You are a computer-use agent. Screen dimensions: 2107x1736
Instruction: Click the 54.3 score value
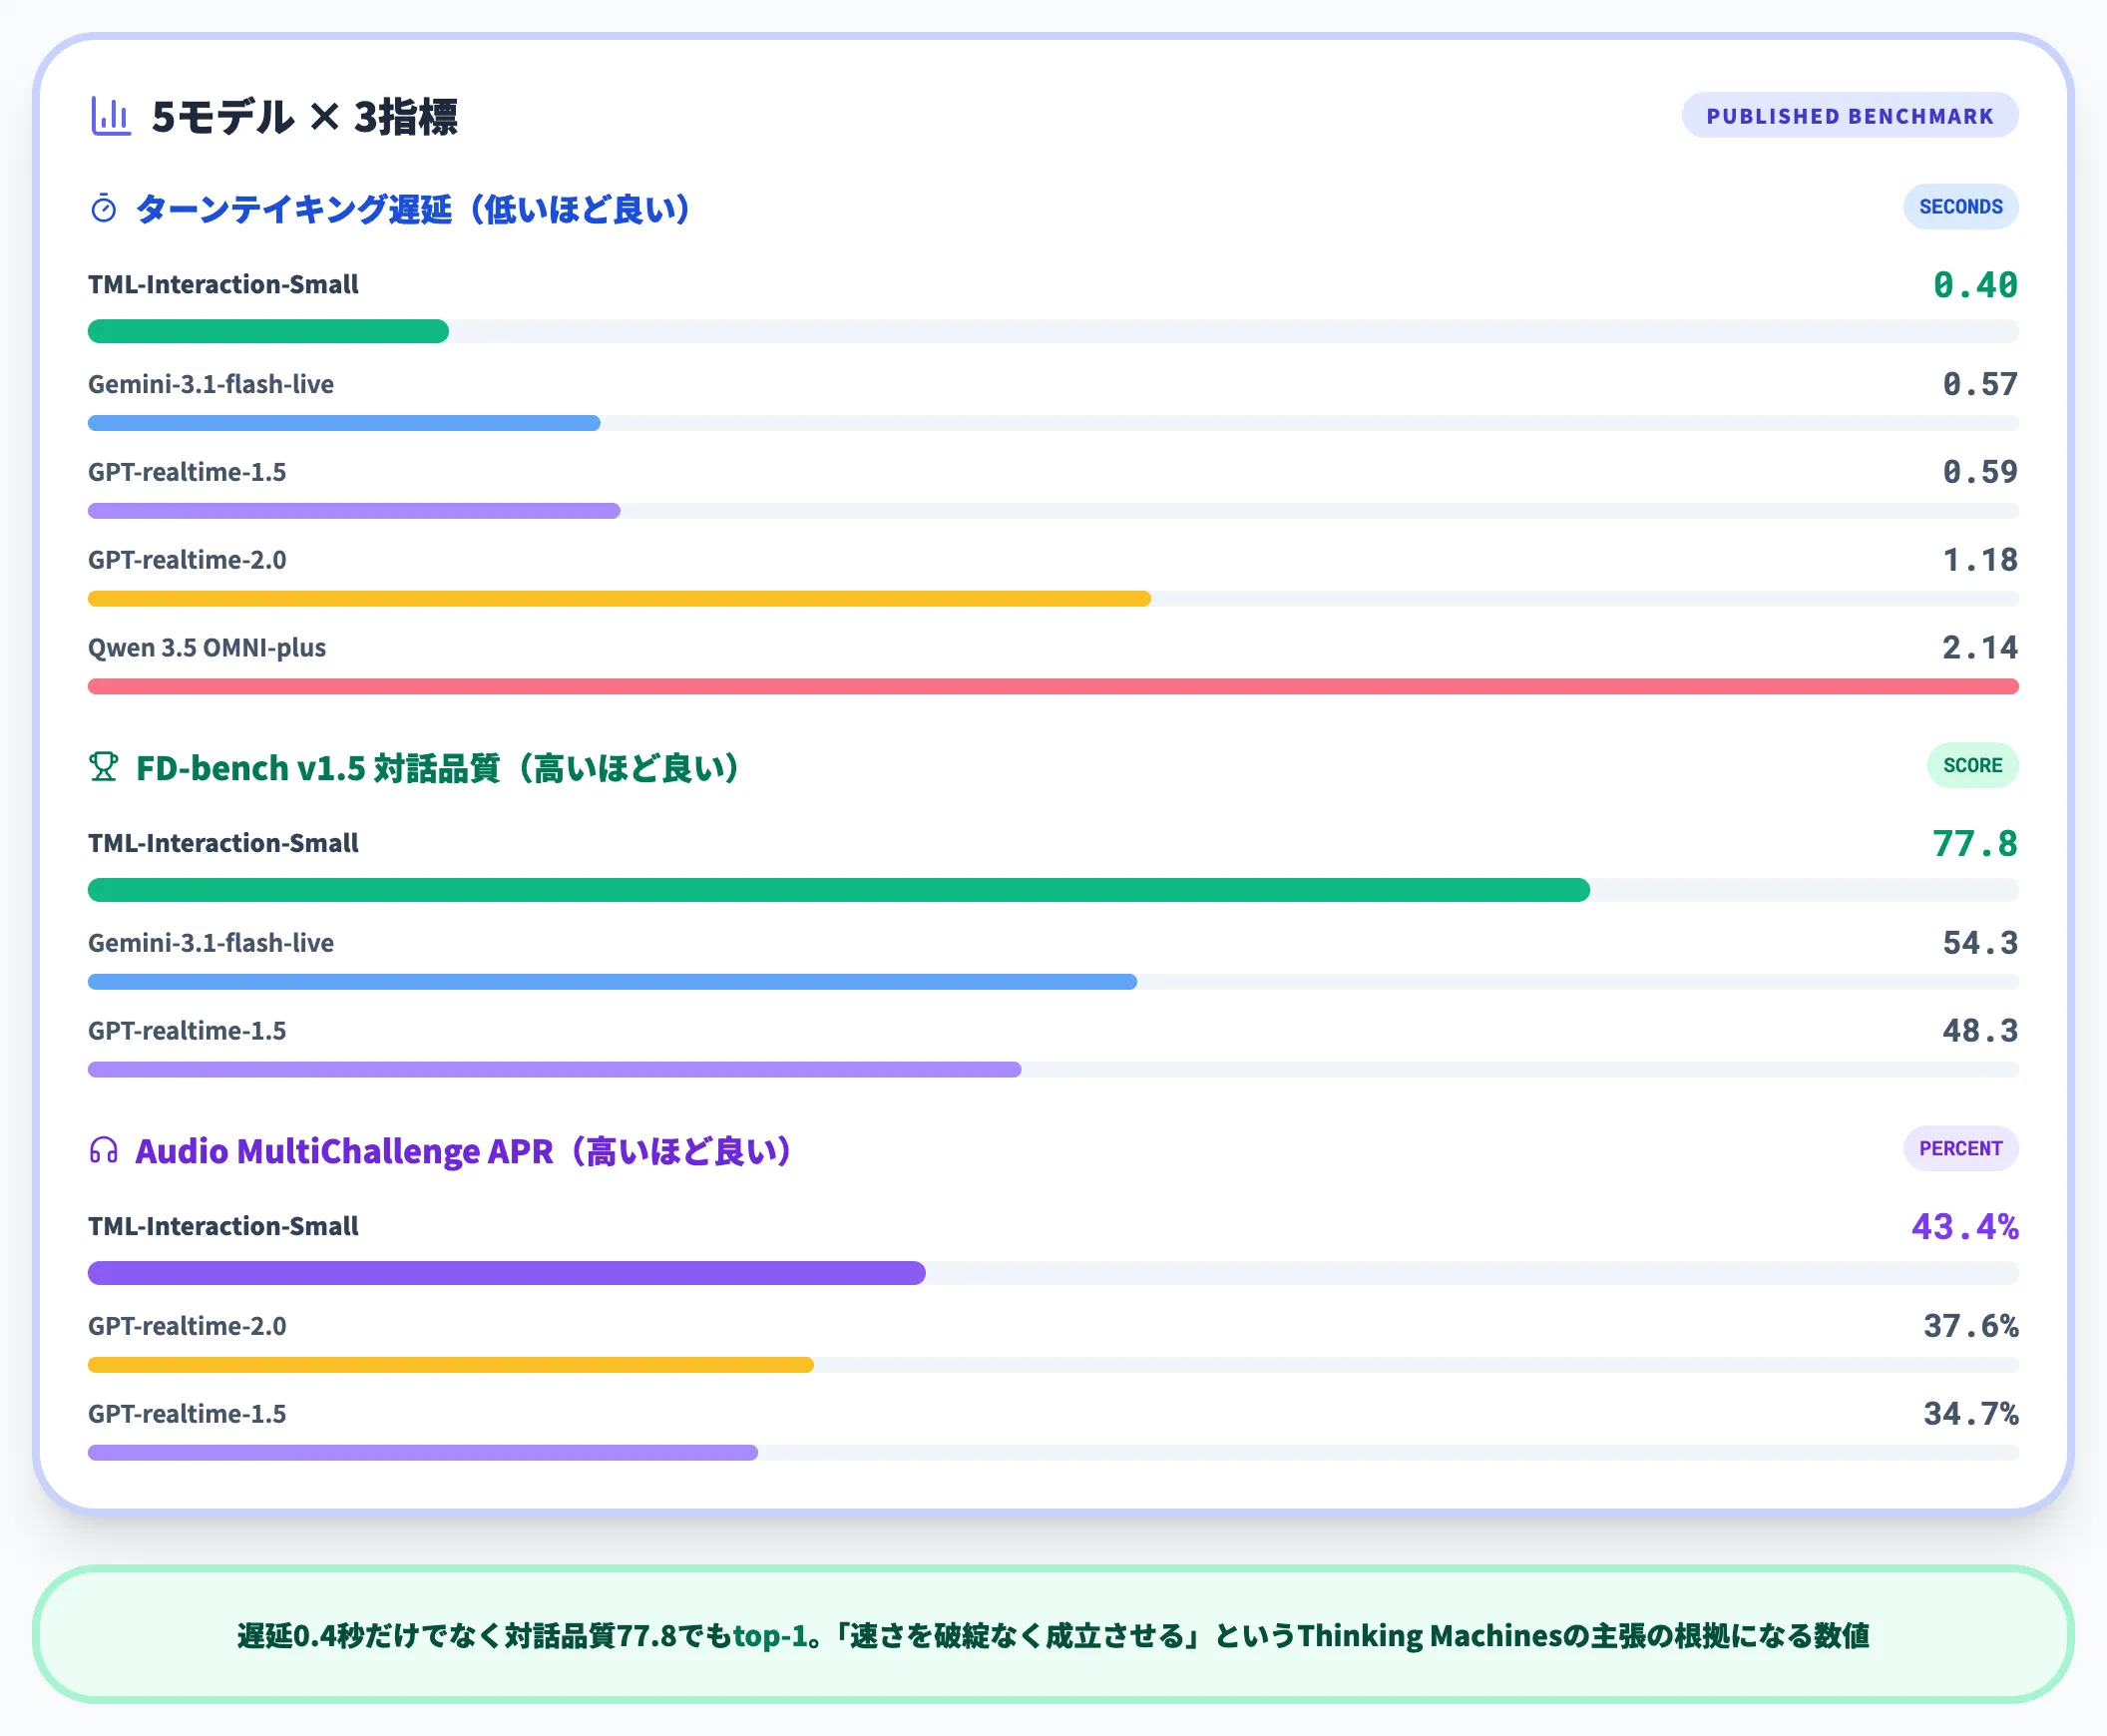tap(1980, 943)
